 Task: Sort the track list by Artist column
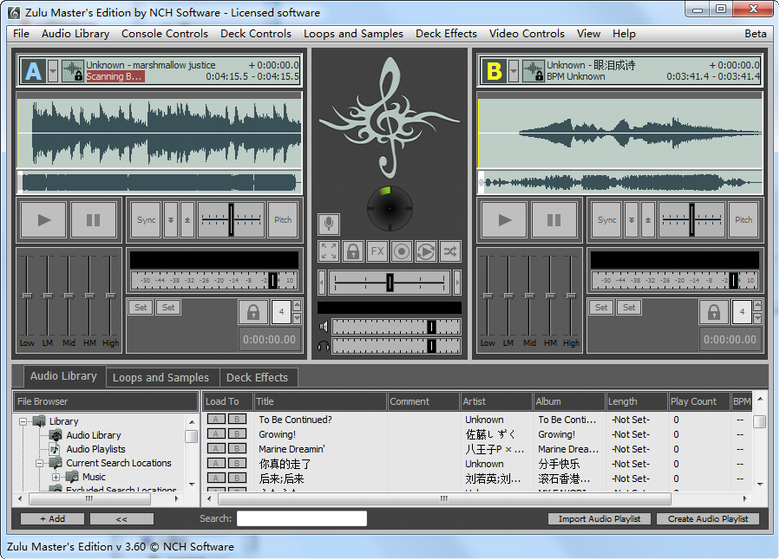click(x=495, y=401)
